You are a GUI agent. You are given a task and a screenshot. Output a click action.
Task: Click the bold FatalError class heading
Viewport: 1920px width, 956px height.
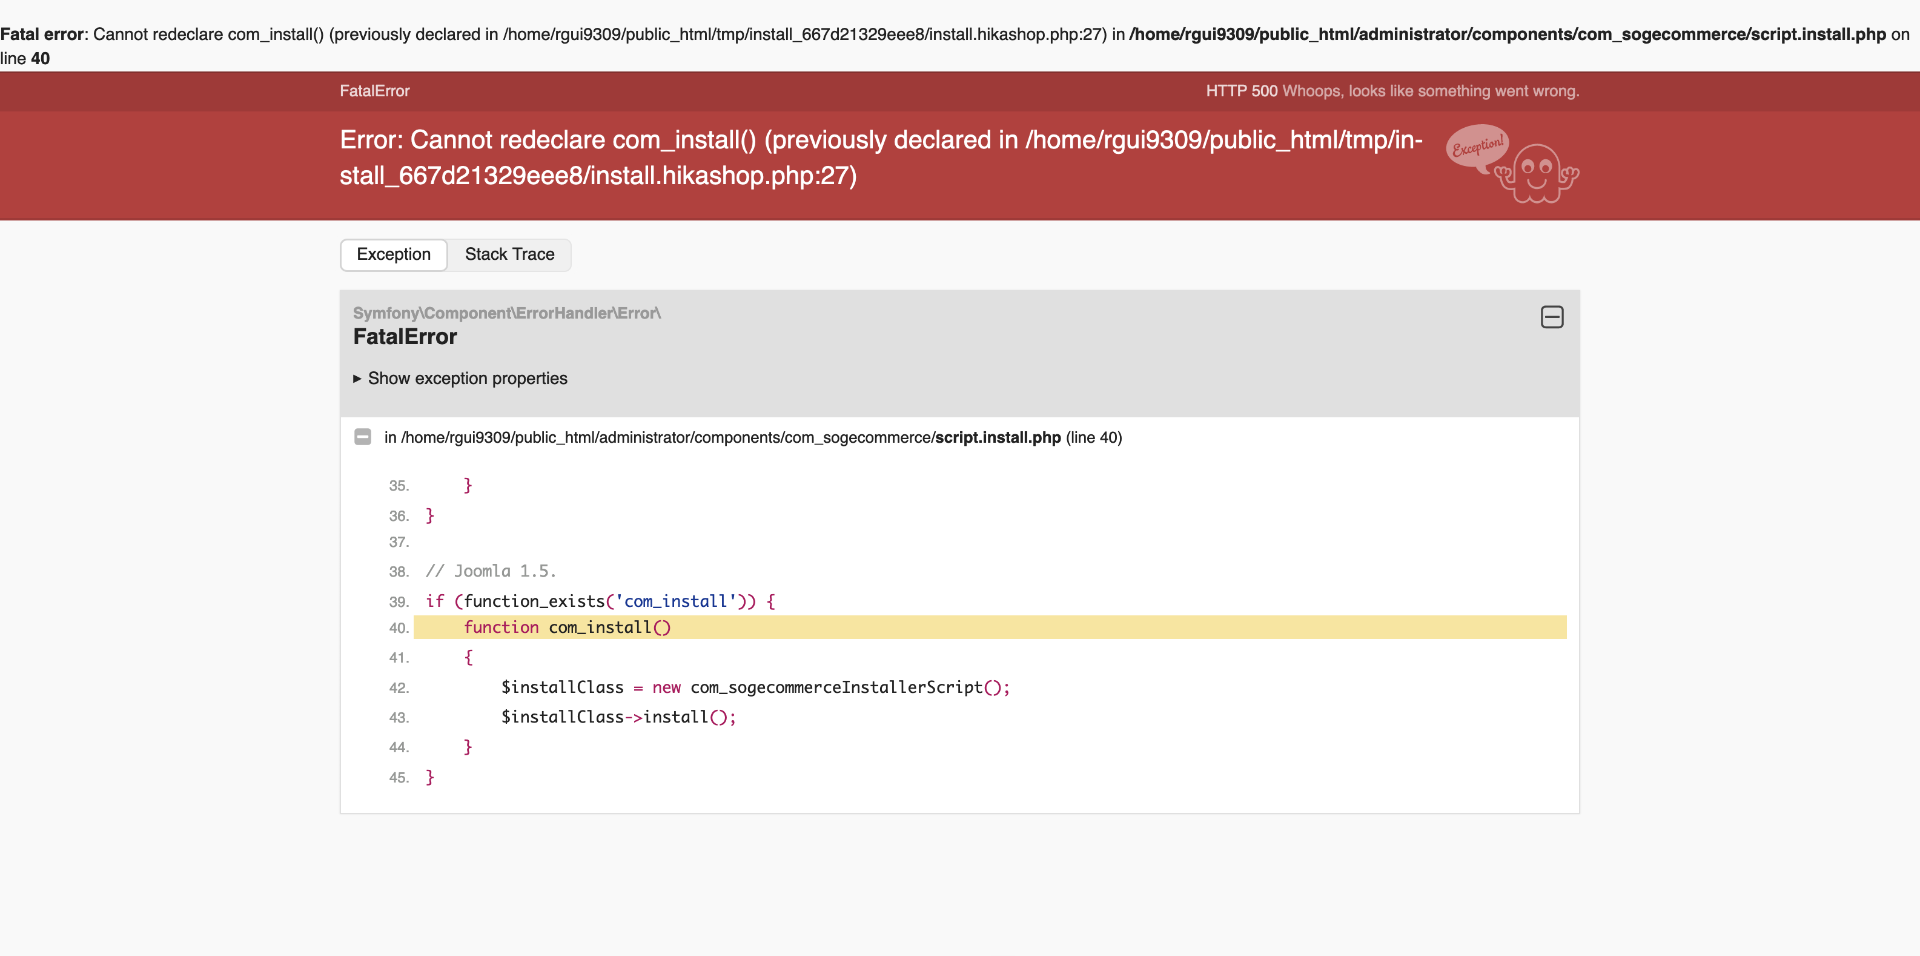point(405,337)
